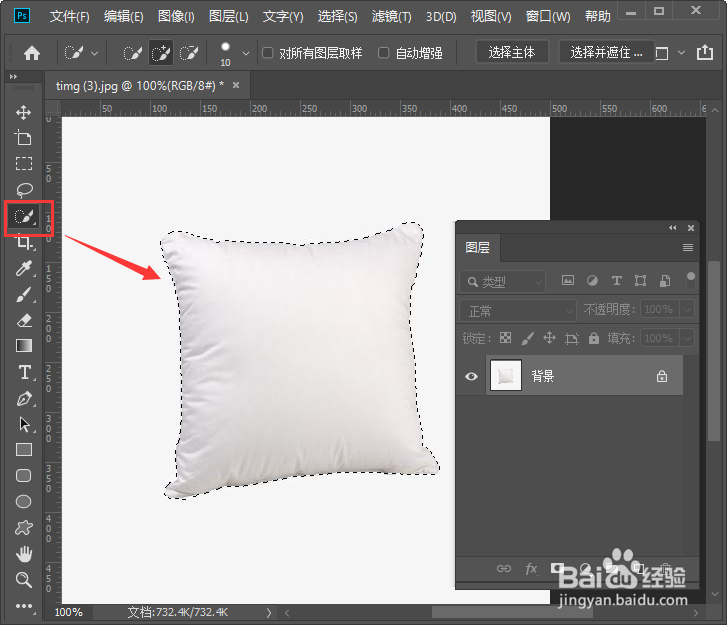Open the status bar info arrow

pyautogui.click(x=269, y=612)
